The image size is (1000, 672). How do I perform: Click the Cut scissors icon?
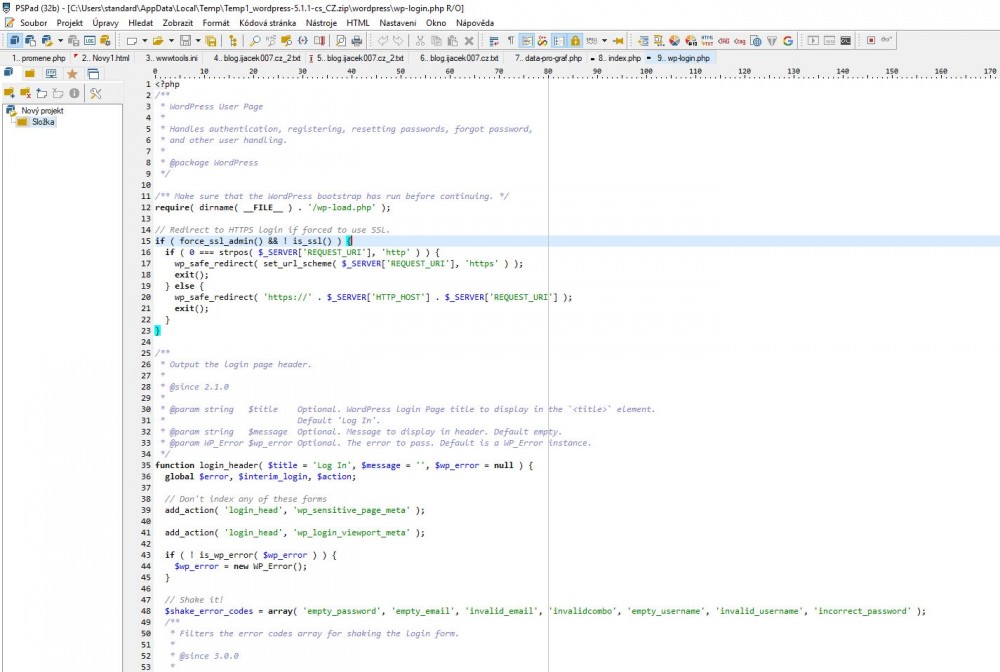pyautogui.click(x=420, y=41)
